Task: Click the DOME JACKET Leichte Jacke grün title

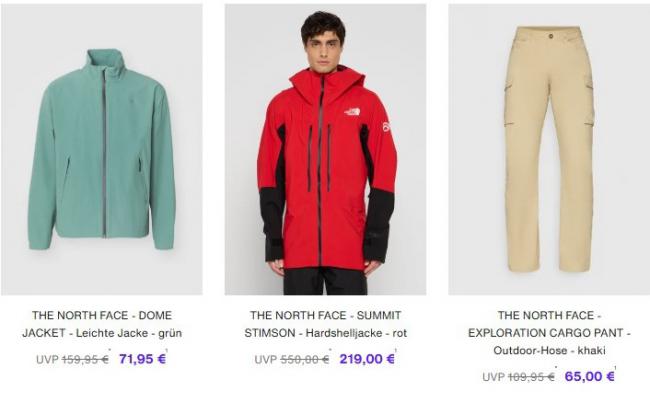Action: tap(102, 324)
